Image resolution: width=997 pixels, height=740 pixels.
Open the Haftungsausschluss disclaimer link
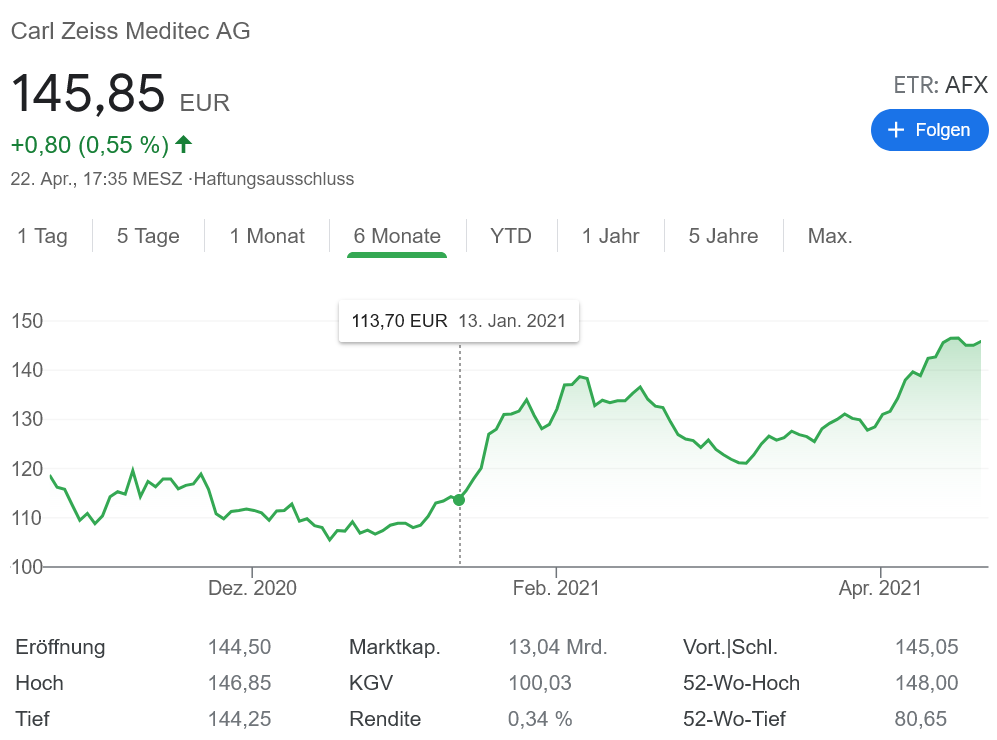point(274,179)
